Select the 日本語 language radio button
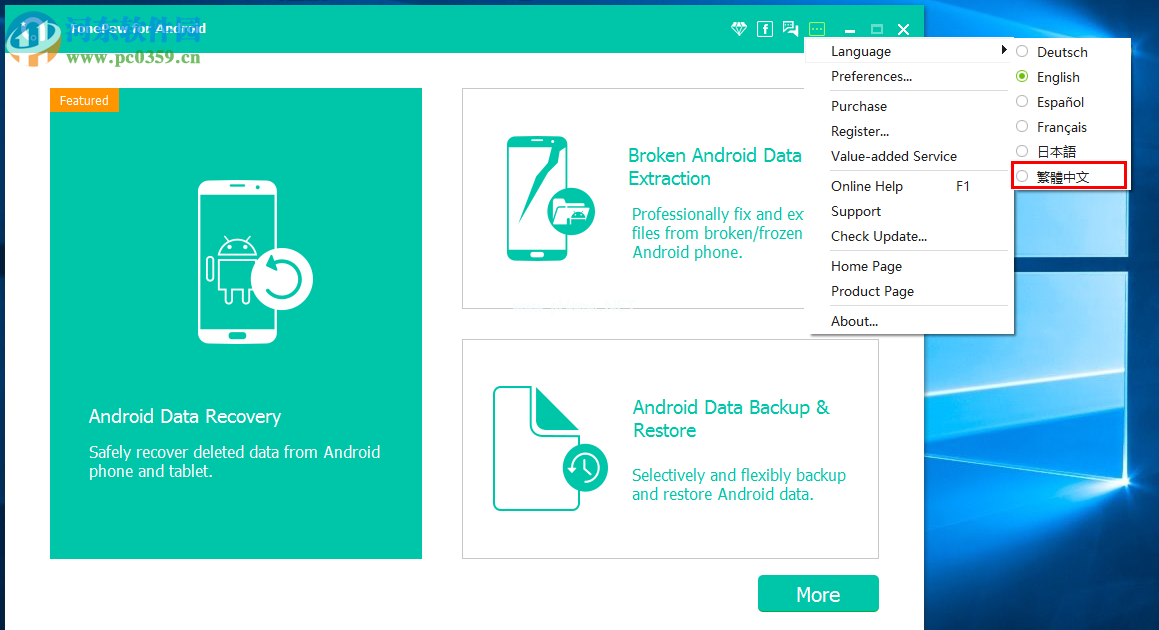This screenshot has width=1159, height=630. click(x=1021, y=150)
